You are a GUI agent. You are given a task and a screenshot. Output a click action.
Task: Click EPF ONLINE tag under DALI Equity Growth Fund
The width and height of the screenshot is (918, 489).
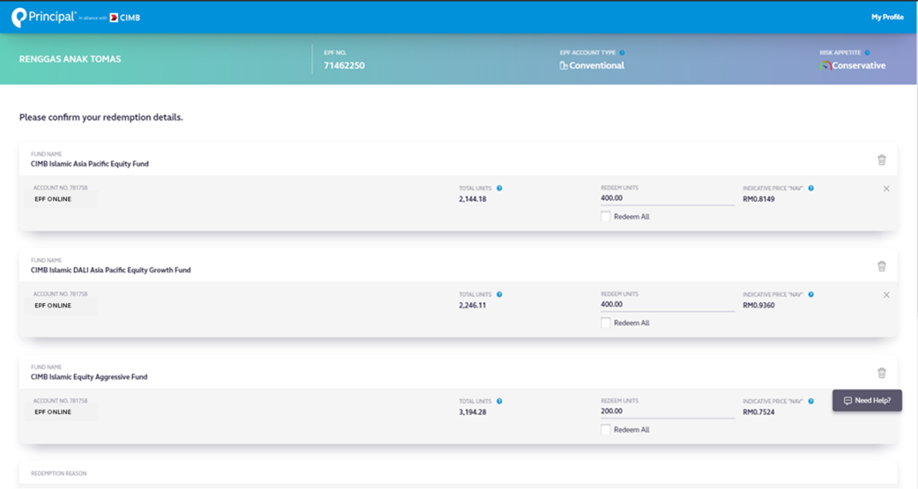(53, 306)
